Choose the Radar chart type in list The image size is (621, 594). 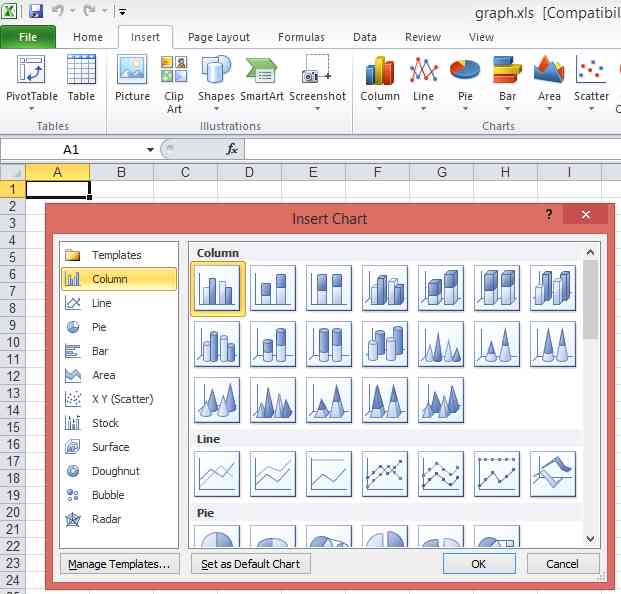(108, 519)
